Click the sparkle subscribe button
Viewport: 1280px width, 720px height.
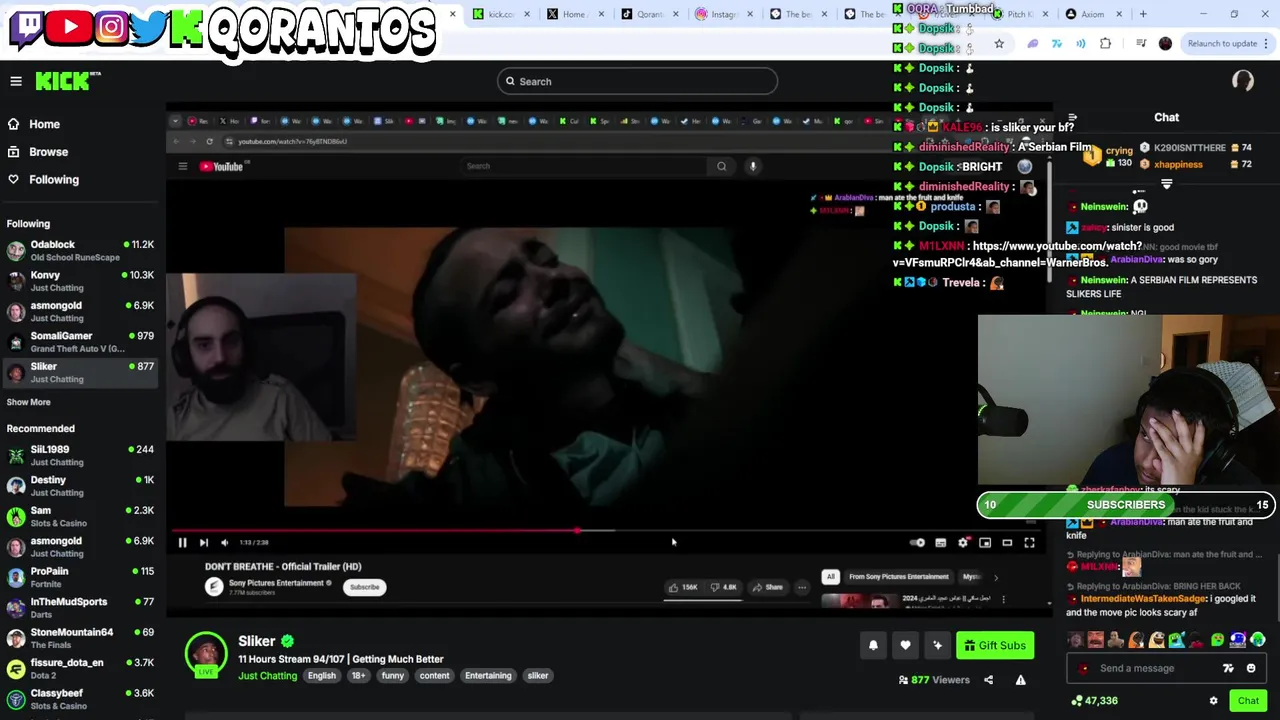(x=937, y=645)
